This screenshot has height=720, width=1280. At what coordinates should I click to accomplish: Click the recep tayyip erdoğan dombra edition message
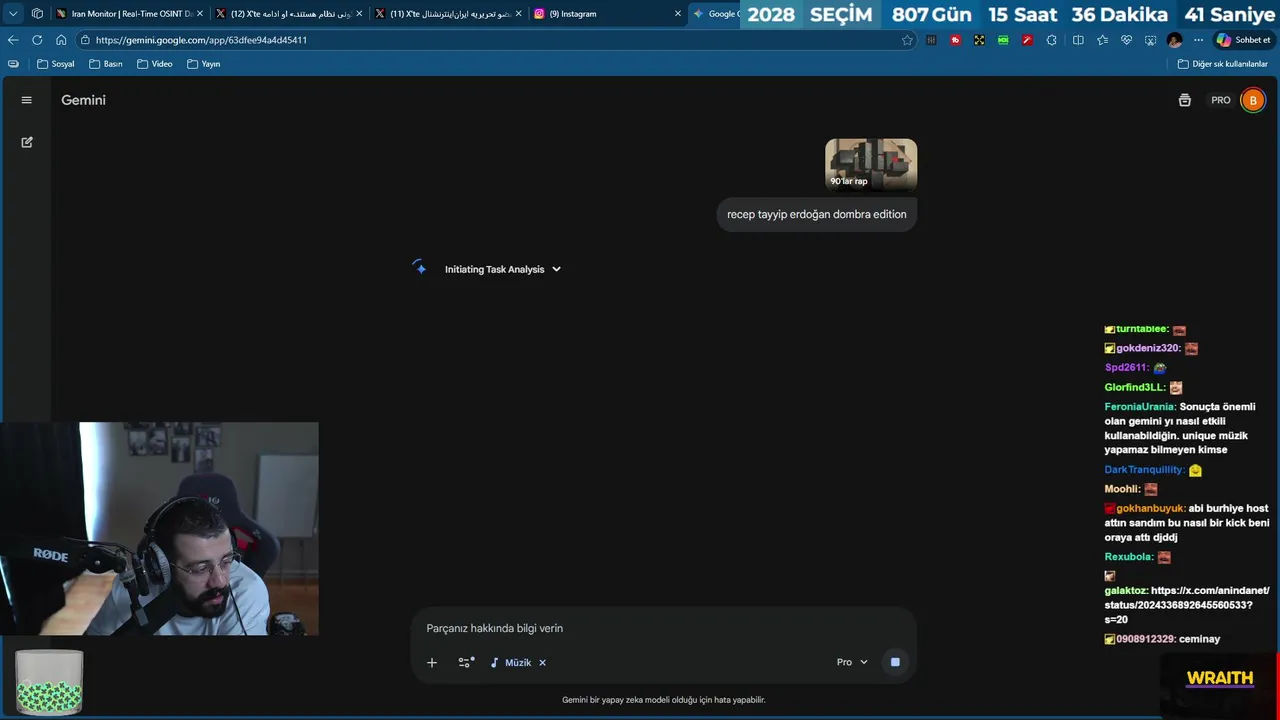click(x=817, y=214)
